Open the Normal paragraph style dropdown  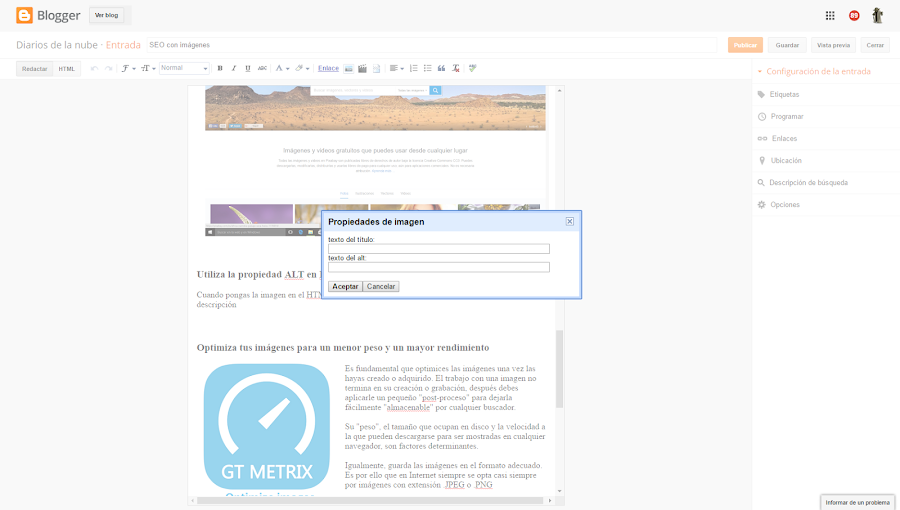pyautogui.click(x=184, y=68)
